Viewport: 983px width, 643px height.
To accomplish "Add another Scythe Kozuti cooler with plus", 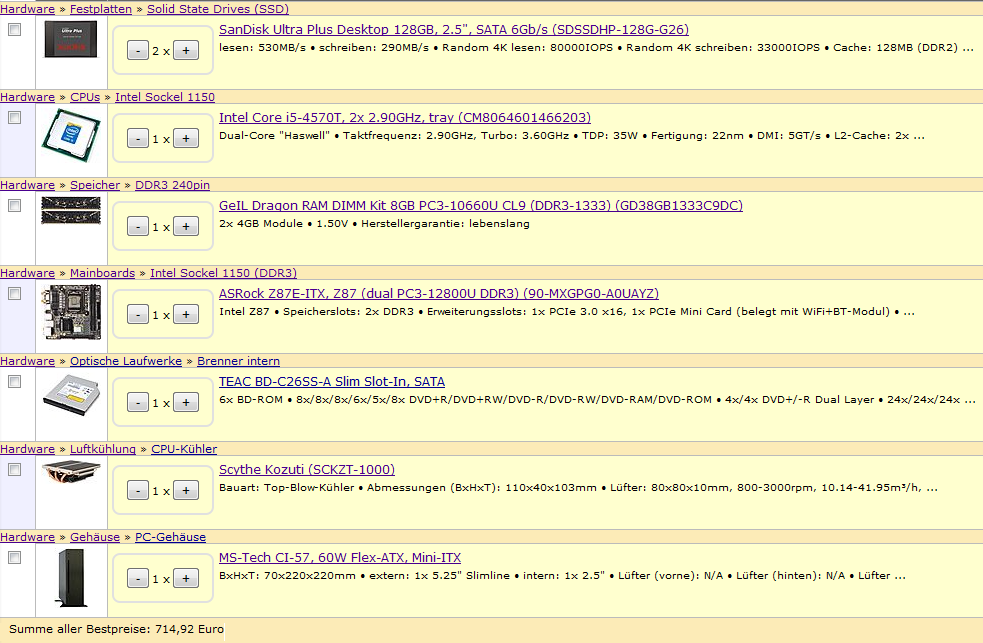I will click(x=186, y=491).
